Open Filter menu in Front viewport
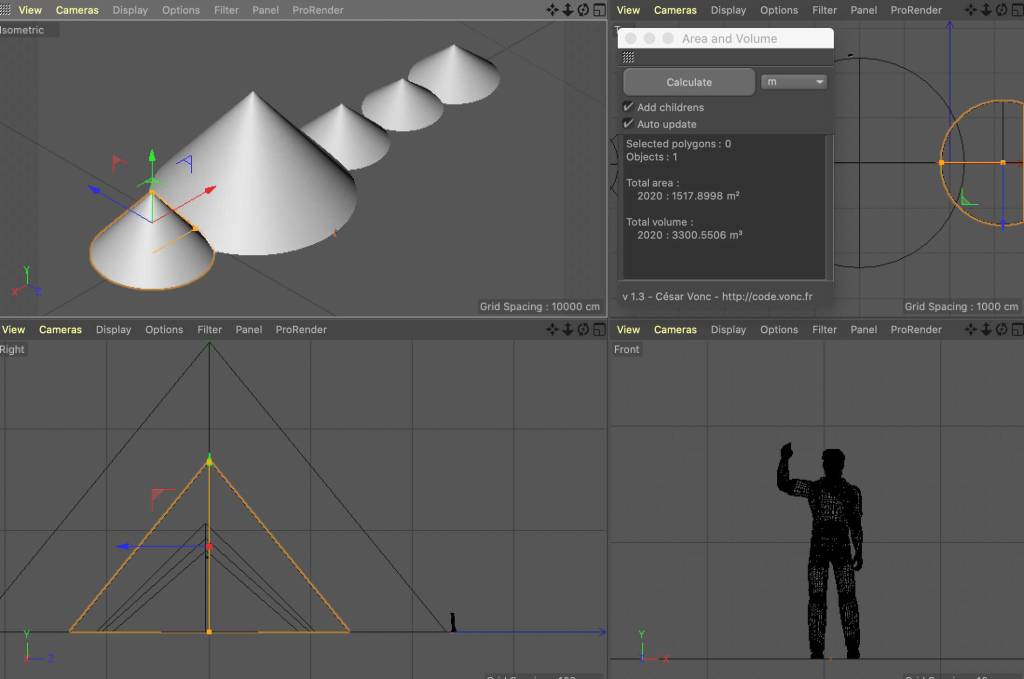 (x=824, y=330)
